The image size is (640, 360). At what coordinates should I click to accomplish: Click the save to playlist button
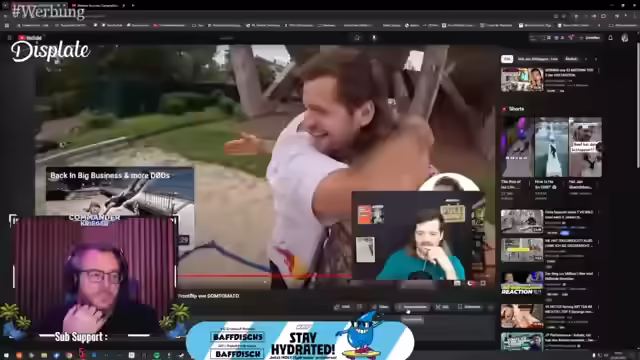point(469,307)
